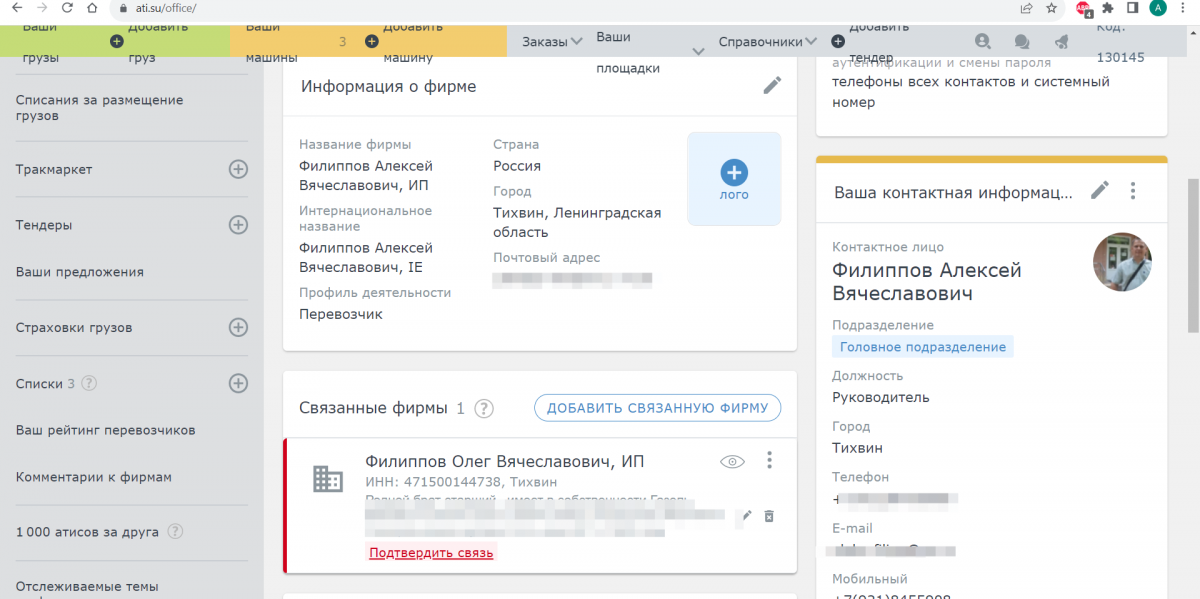The width and height of the screenshot is (1200, 599).
Task: Open three-dot menu for Филиппов Олег firm
Action: 769,460
